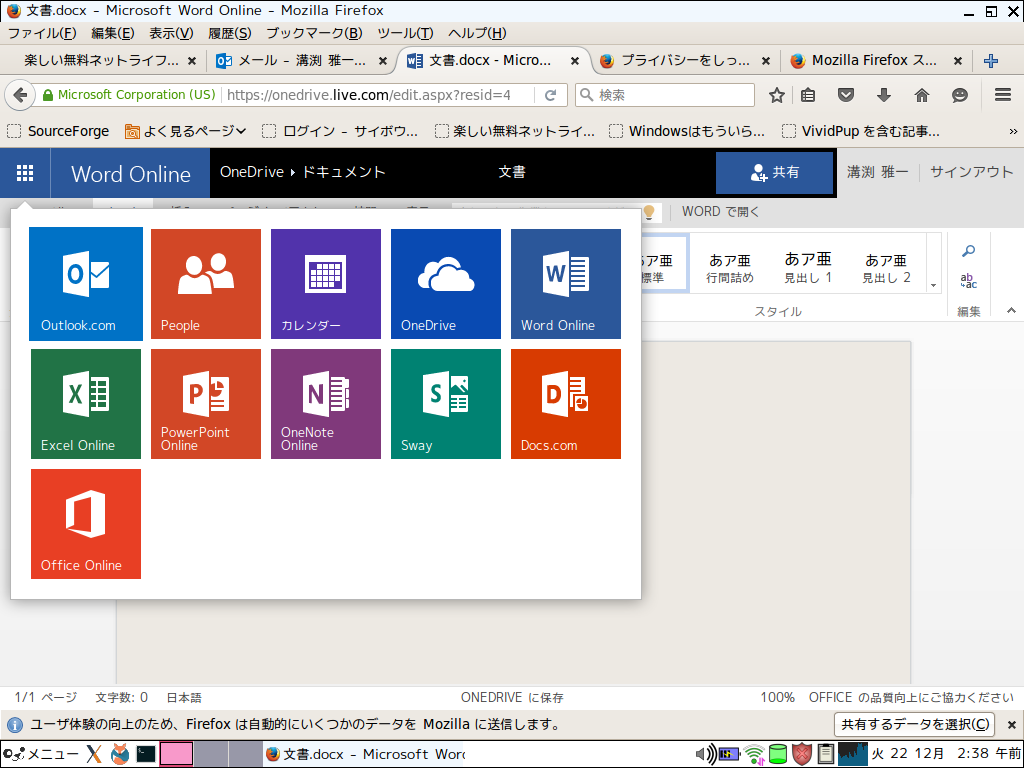Viewport: 1024px width, 768px height.
Task: Click the Wi-Fi tray icon
Action: tap(754, 755)
